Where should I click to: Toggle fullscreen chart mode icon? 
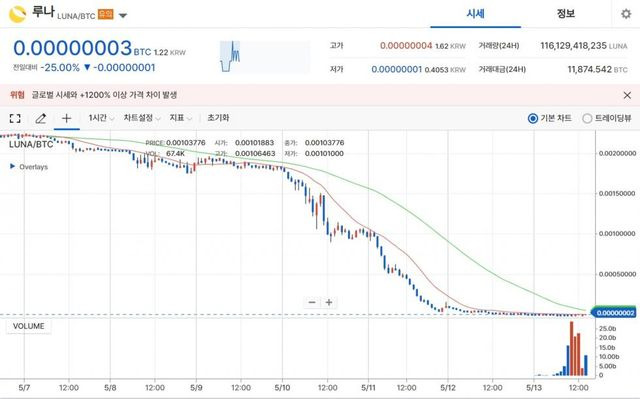point(15,118)
